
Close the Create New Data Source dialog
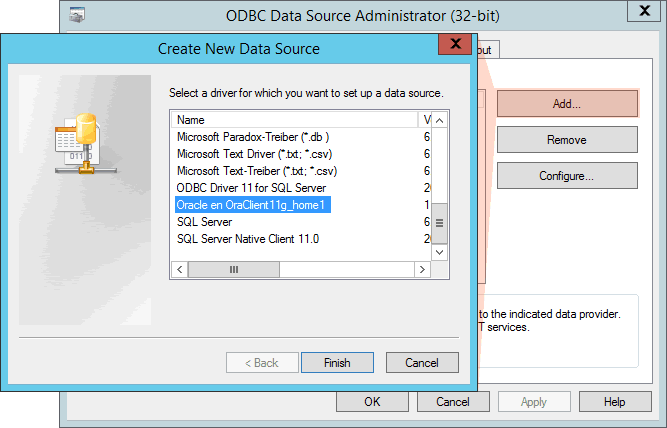(455, 44)
